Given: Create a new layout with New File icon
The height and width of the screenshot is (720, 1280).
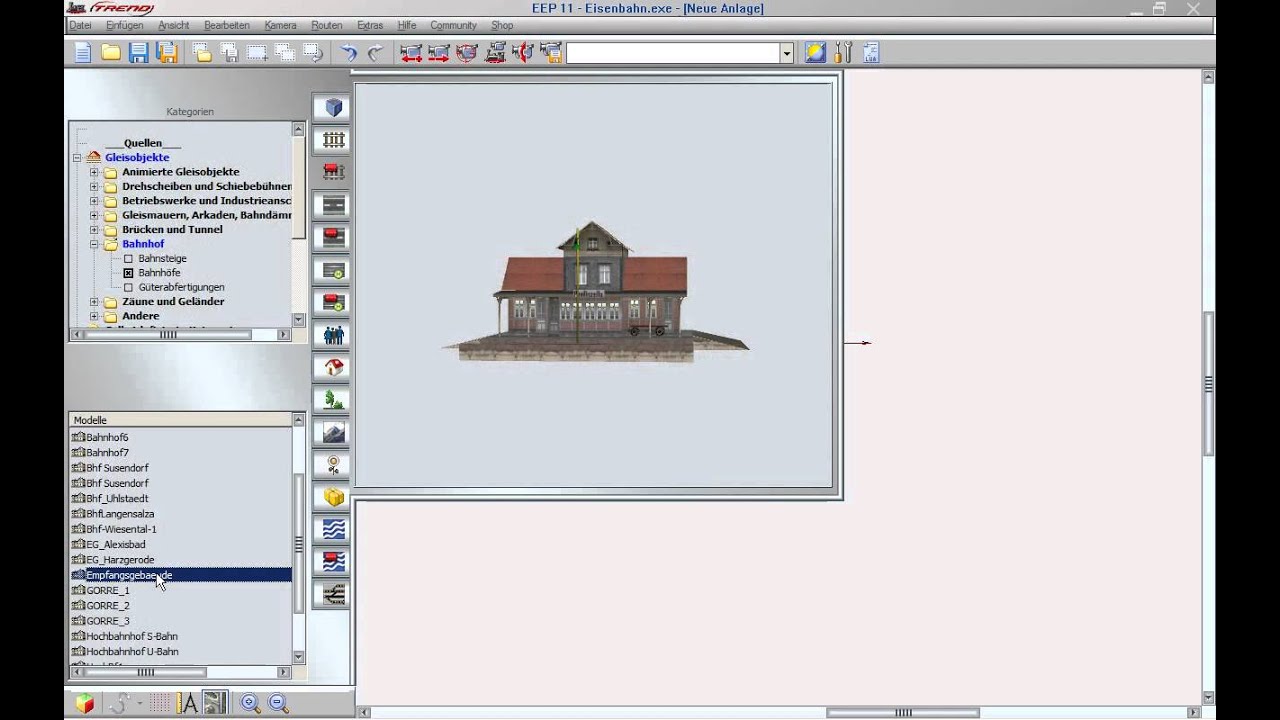Looking at the screenshot, I should coord(82,53).
